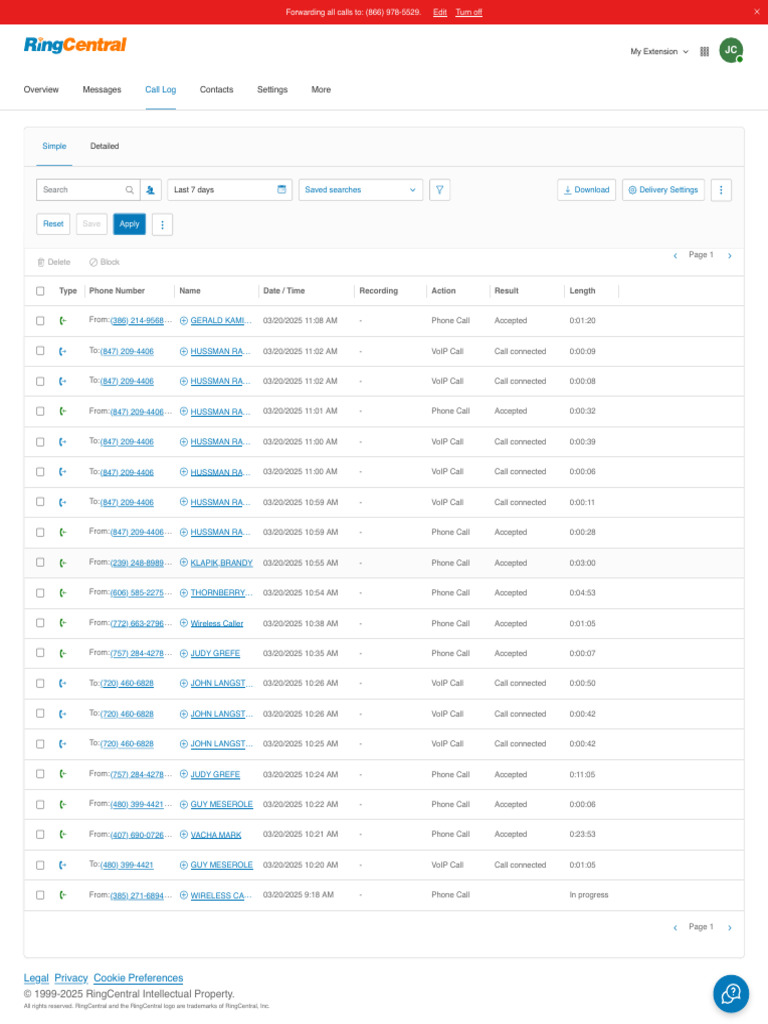This screenshot has width=768, height=1024.
Task: Open Cookie Preferences link
Action: pyautogui.click(x=138, y=978)
